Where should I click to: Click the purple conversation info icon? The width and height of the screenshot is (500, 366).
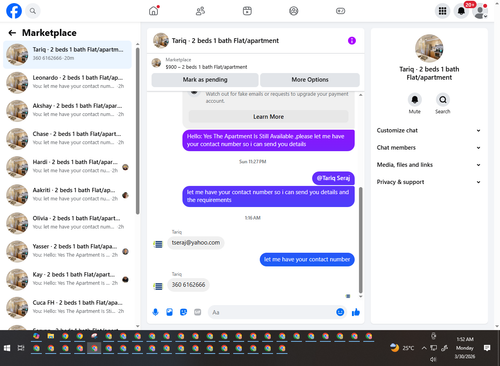coord(352,41)
